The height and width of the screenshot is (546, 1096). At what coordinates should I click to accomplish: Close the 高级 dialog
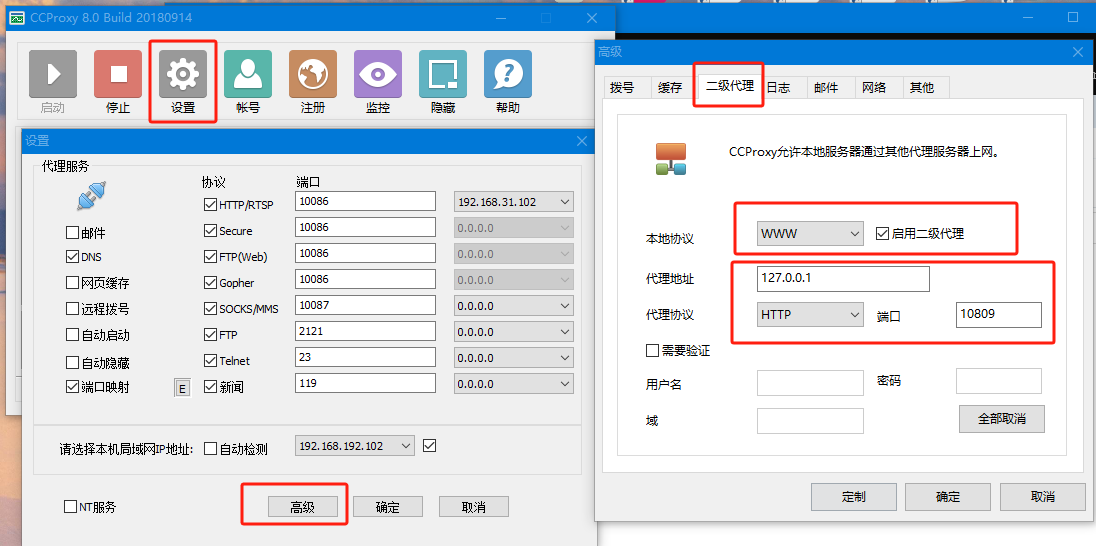pos(1079,52)
